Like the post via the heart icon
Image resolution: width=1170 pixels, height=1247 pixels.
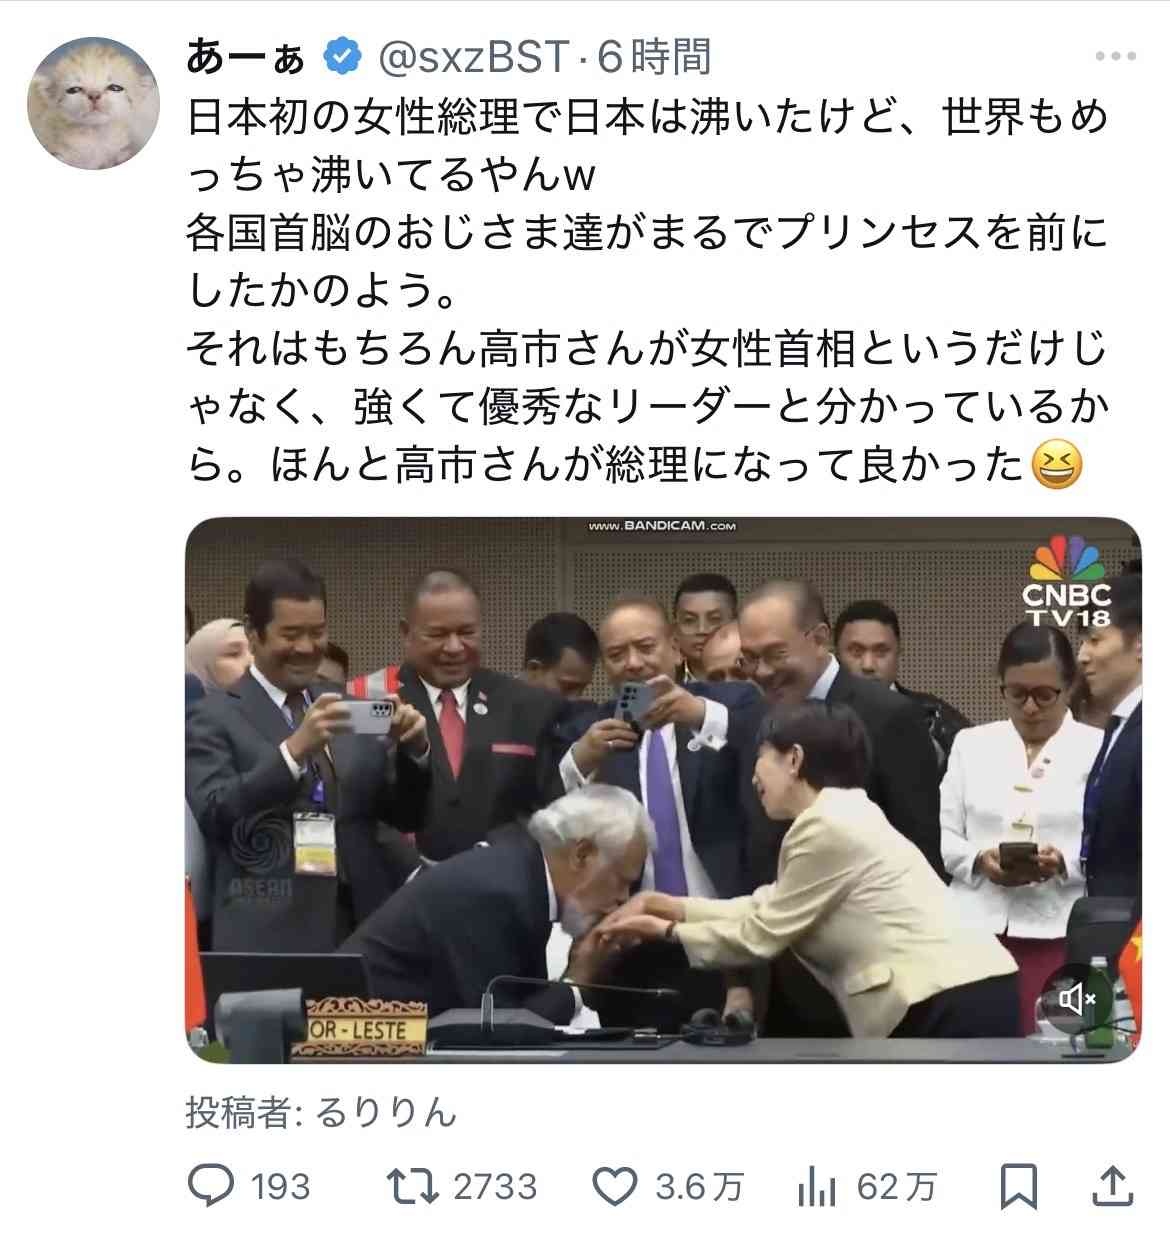[616, 1187]
